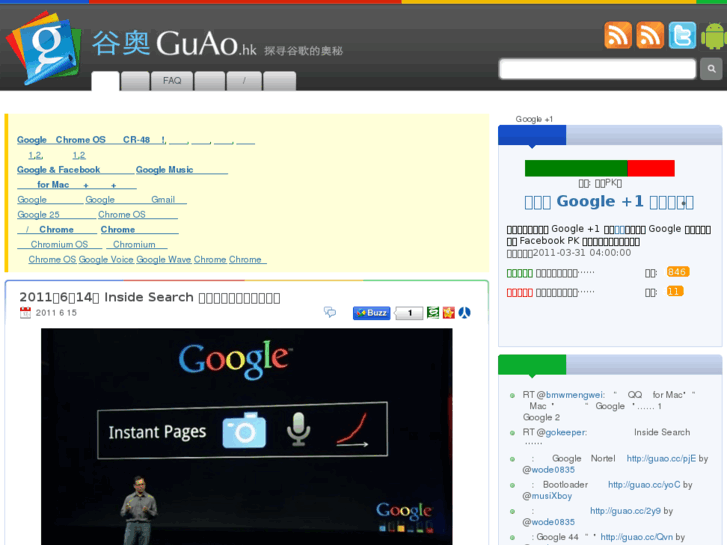Open the Twitter bird icon
The height and width of the screenshot is (545, 727).
(682, 35)
